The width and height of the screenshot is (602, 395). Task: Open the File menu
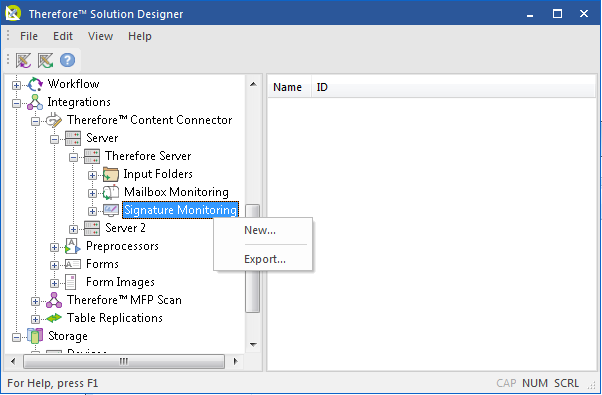point(29,36)
